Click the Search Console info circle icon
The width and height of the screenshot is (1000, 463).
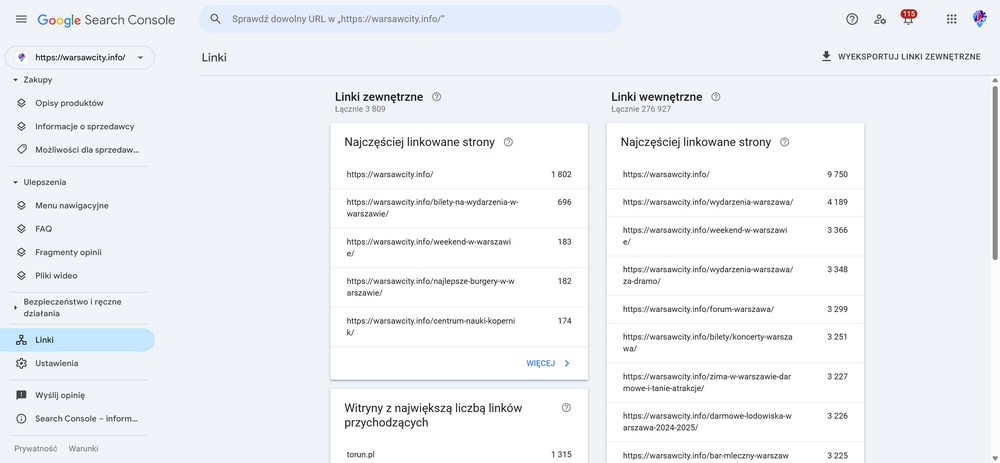21,419
